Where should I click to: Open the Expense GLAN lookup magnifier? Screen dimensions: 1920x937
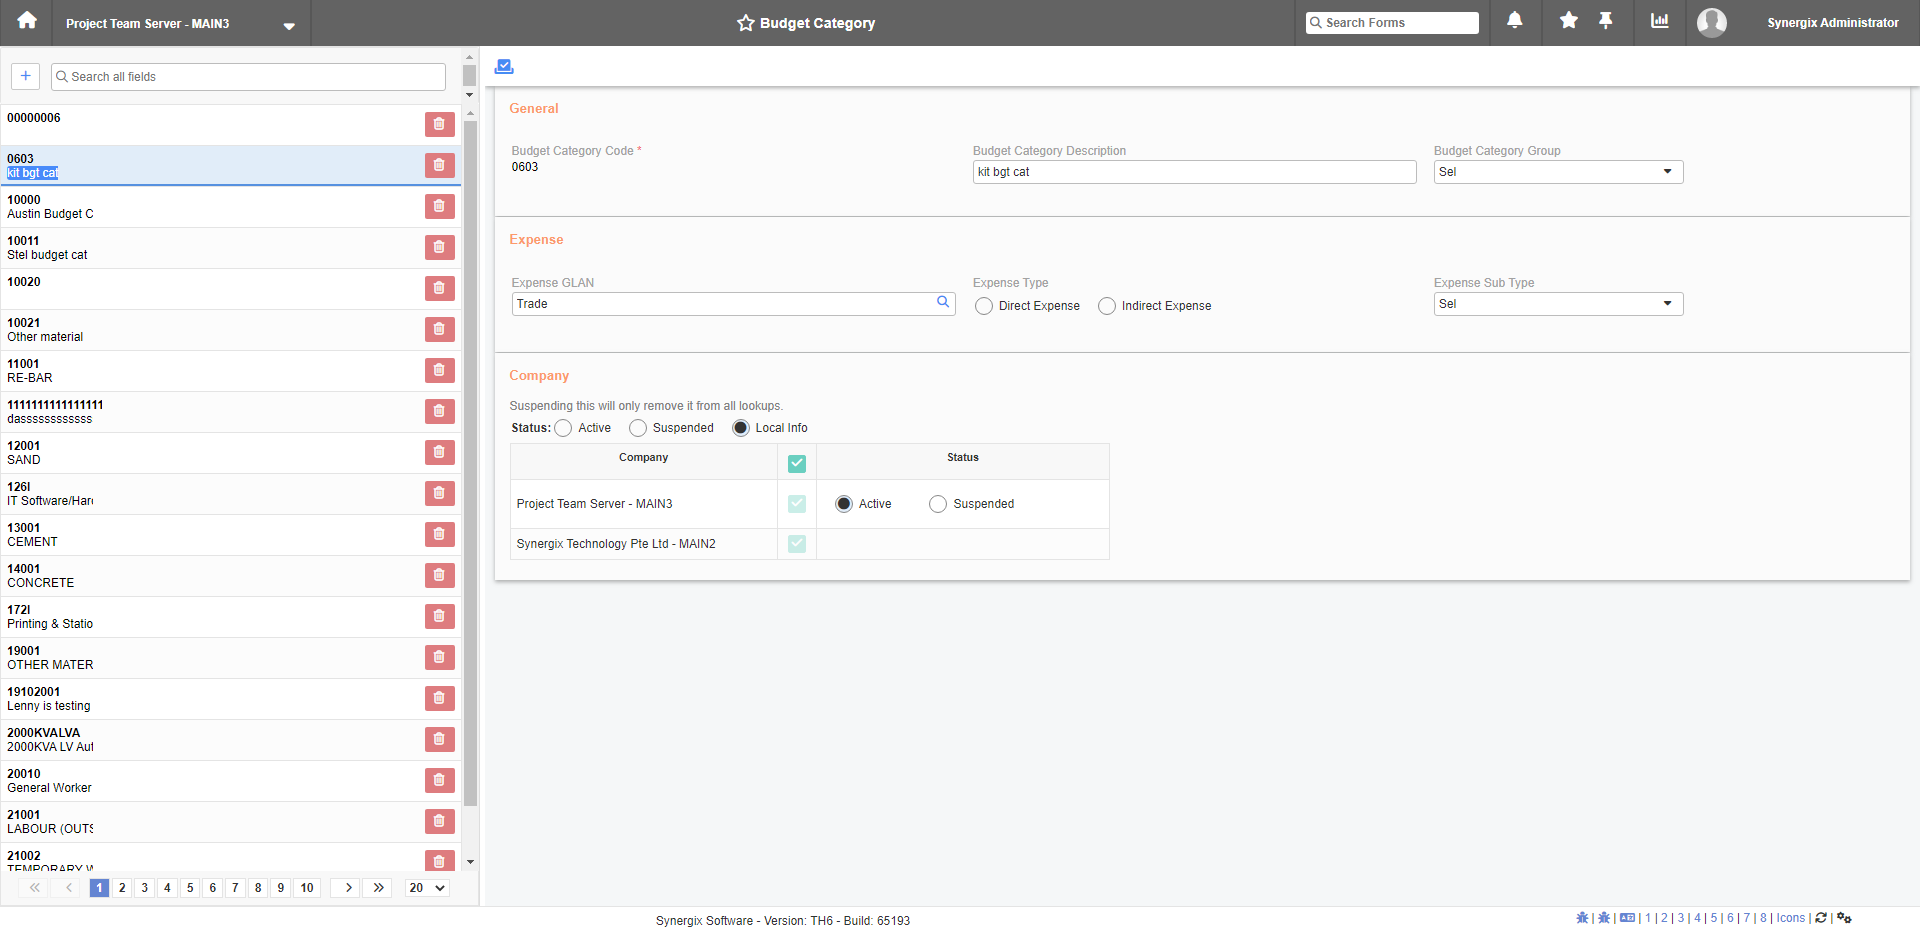tap(941, 302)
